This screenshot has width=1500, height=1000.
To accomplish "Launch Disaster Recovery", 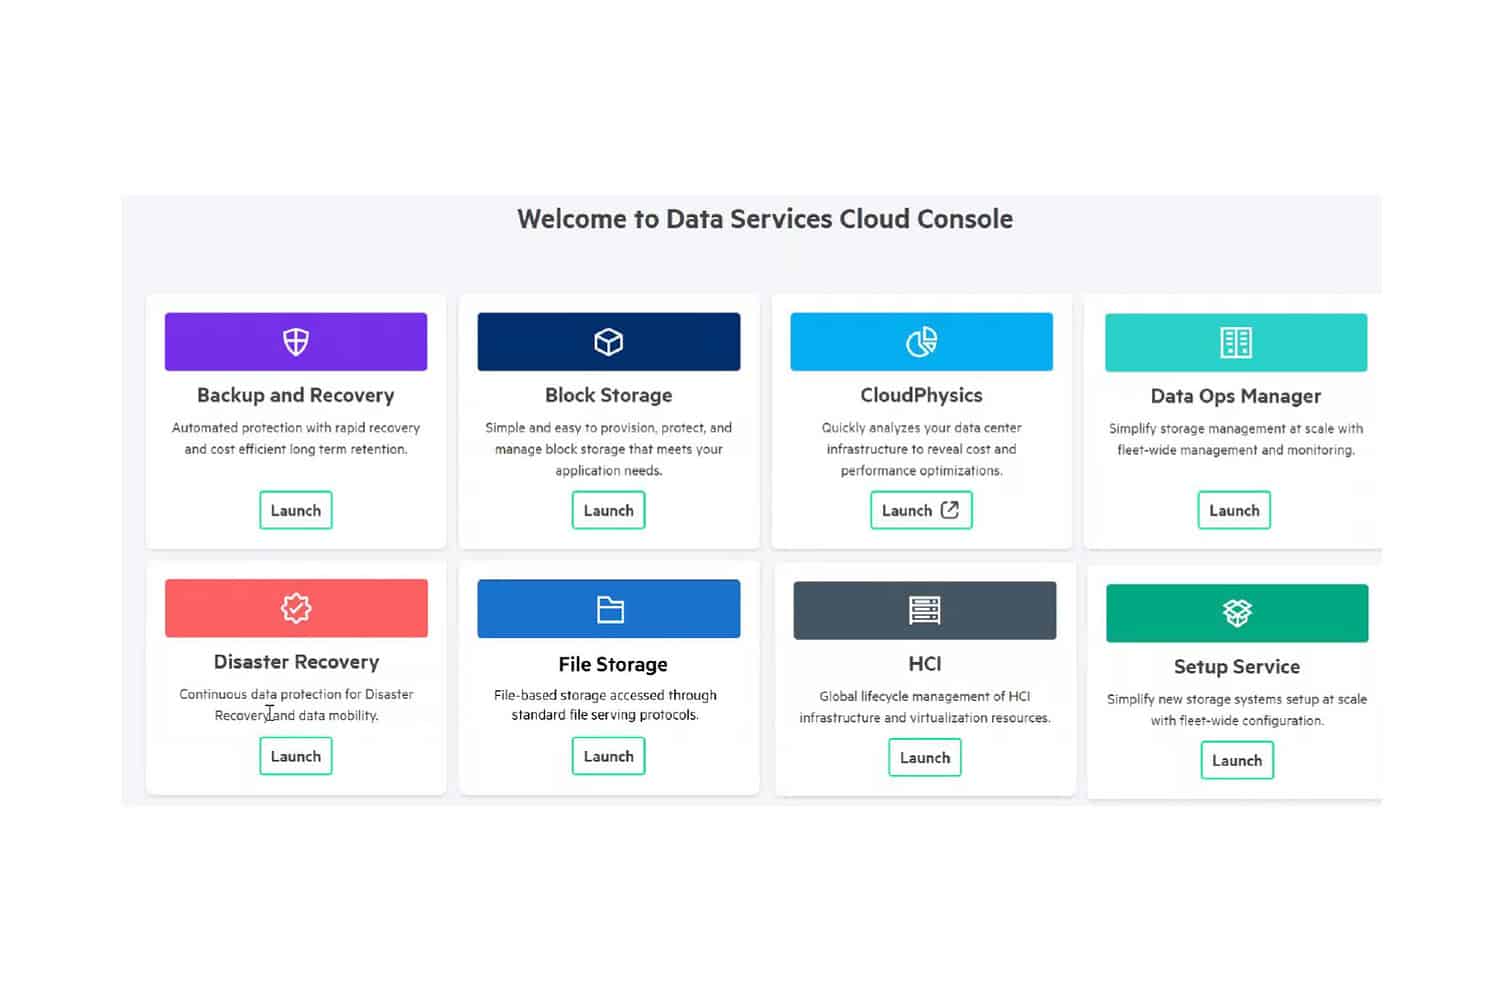I will [295, 756].
